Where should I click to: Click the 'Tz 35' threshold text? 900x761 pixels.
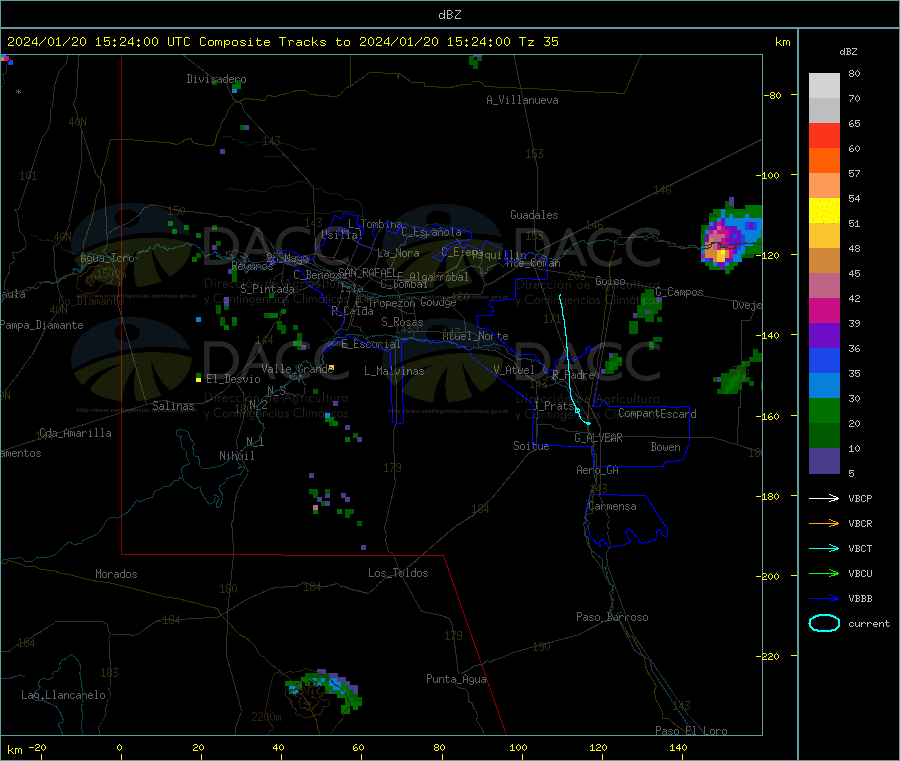(x=538, y=42)
